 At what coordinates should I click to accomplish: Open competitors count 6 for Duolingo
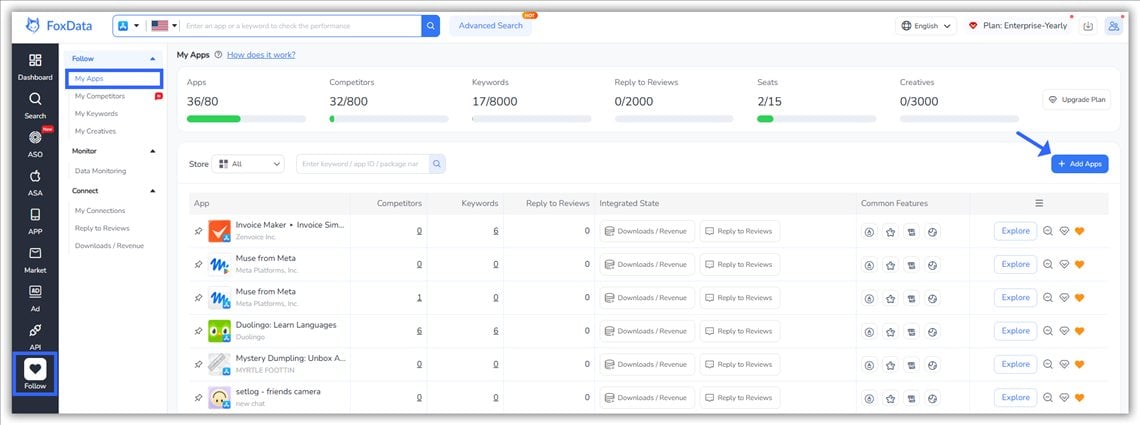[420, 331]
